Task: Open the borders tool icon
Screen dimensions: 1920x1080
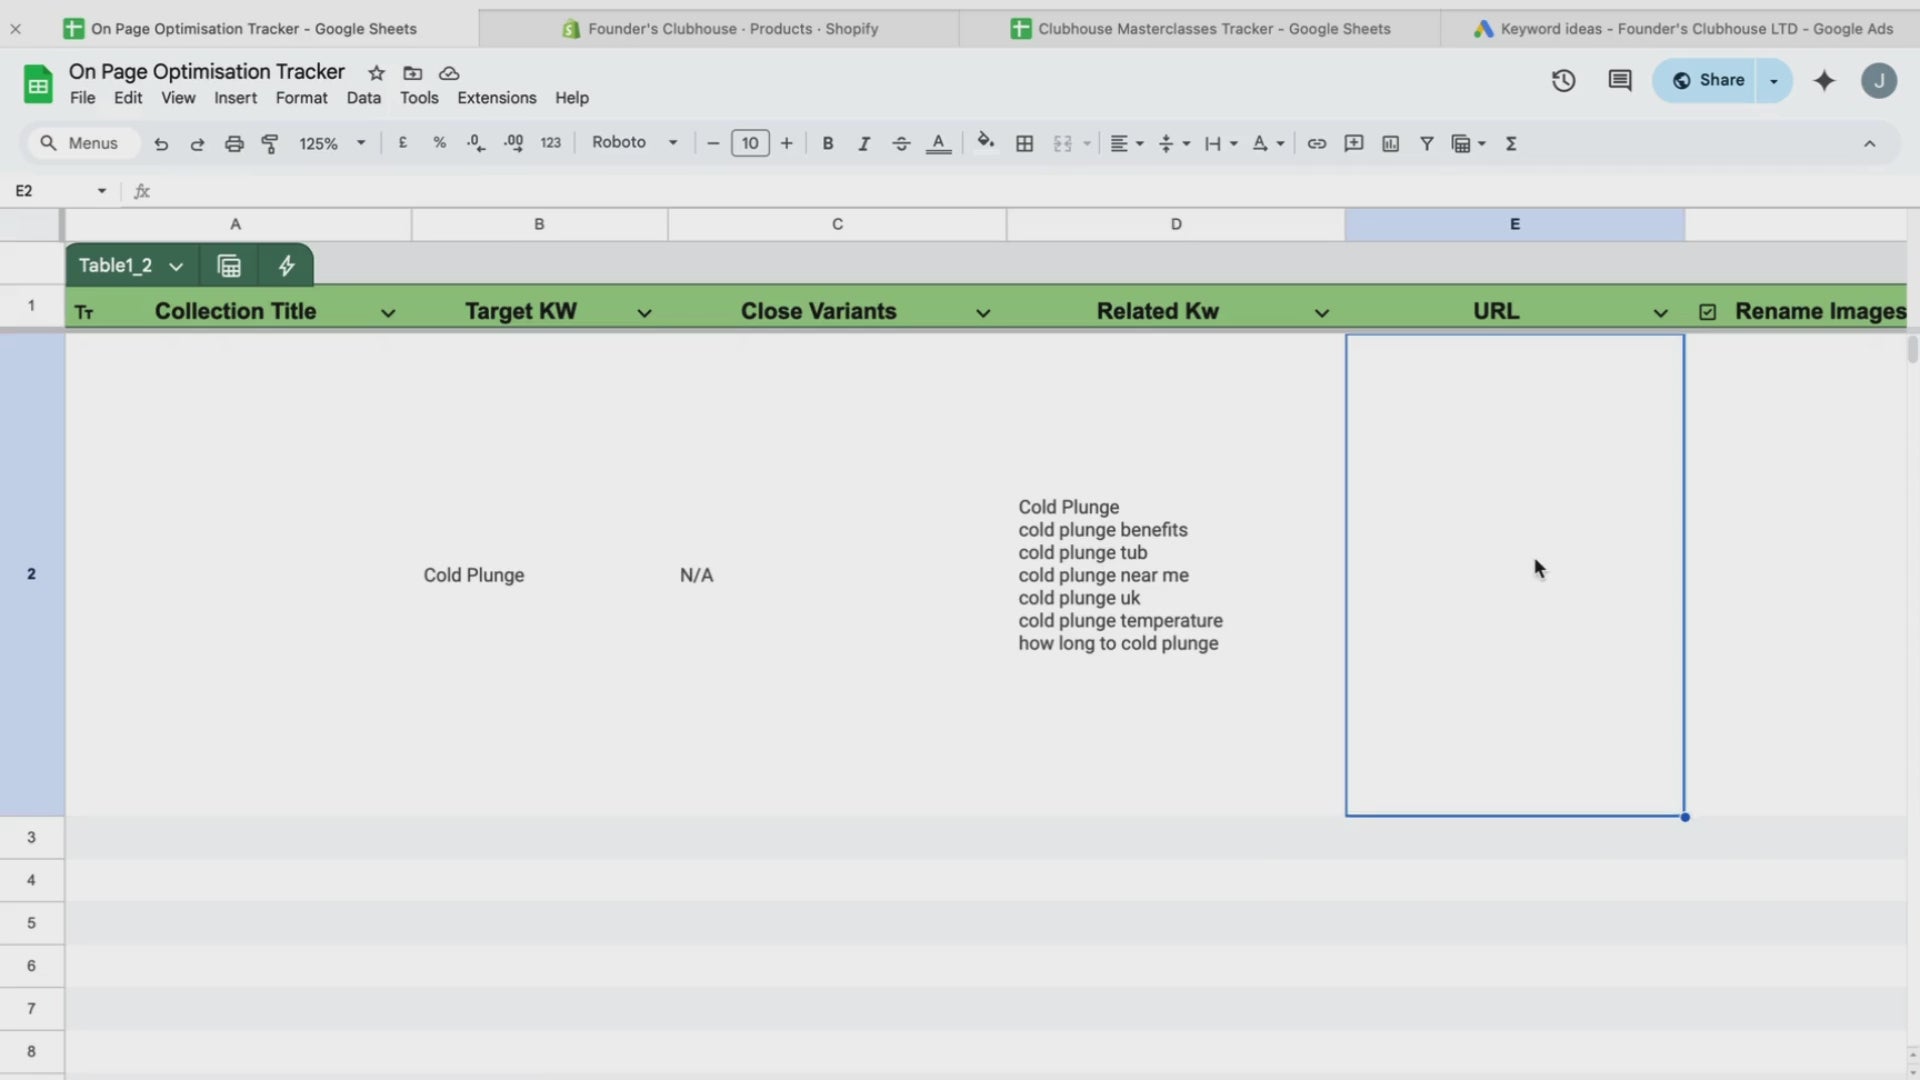Action: pyautogui.click(x=1024, y=144)
